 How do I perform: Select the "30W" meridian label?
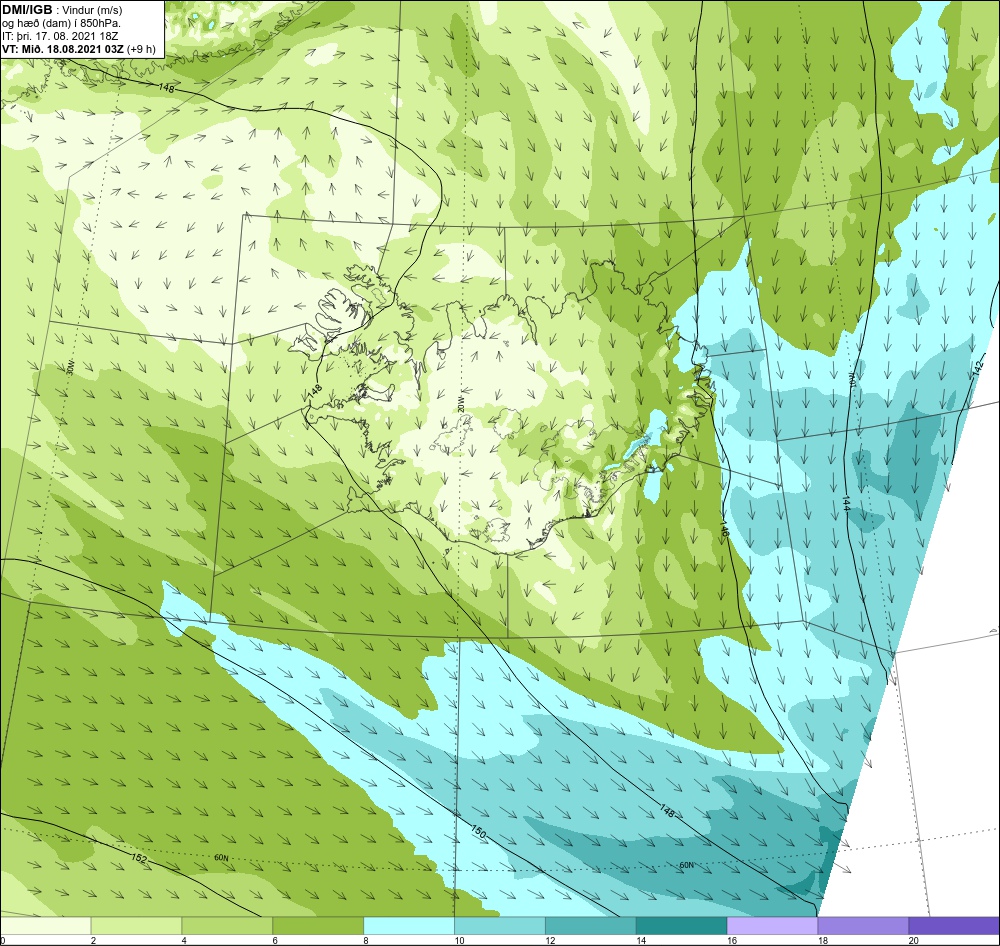tap(70, 366)
